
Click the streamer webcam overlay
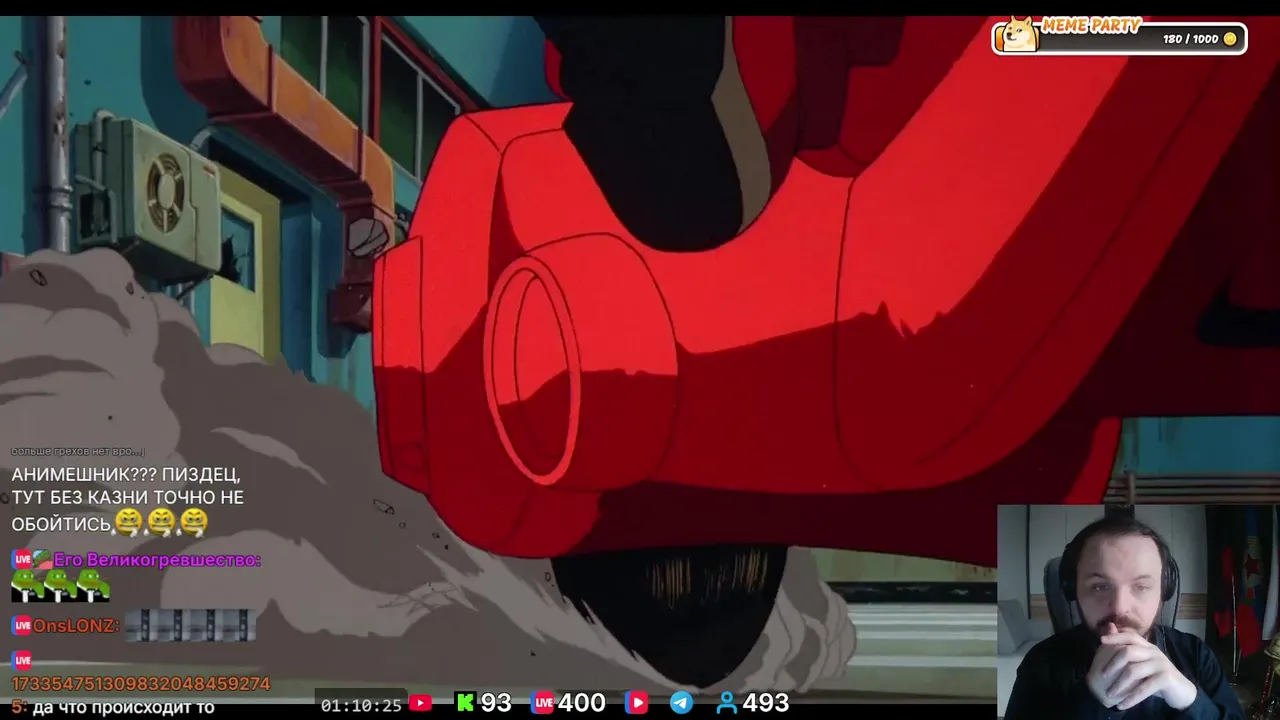pyautogui.click(x=1138, y=612)
